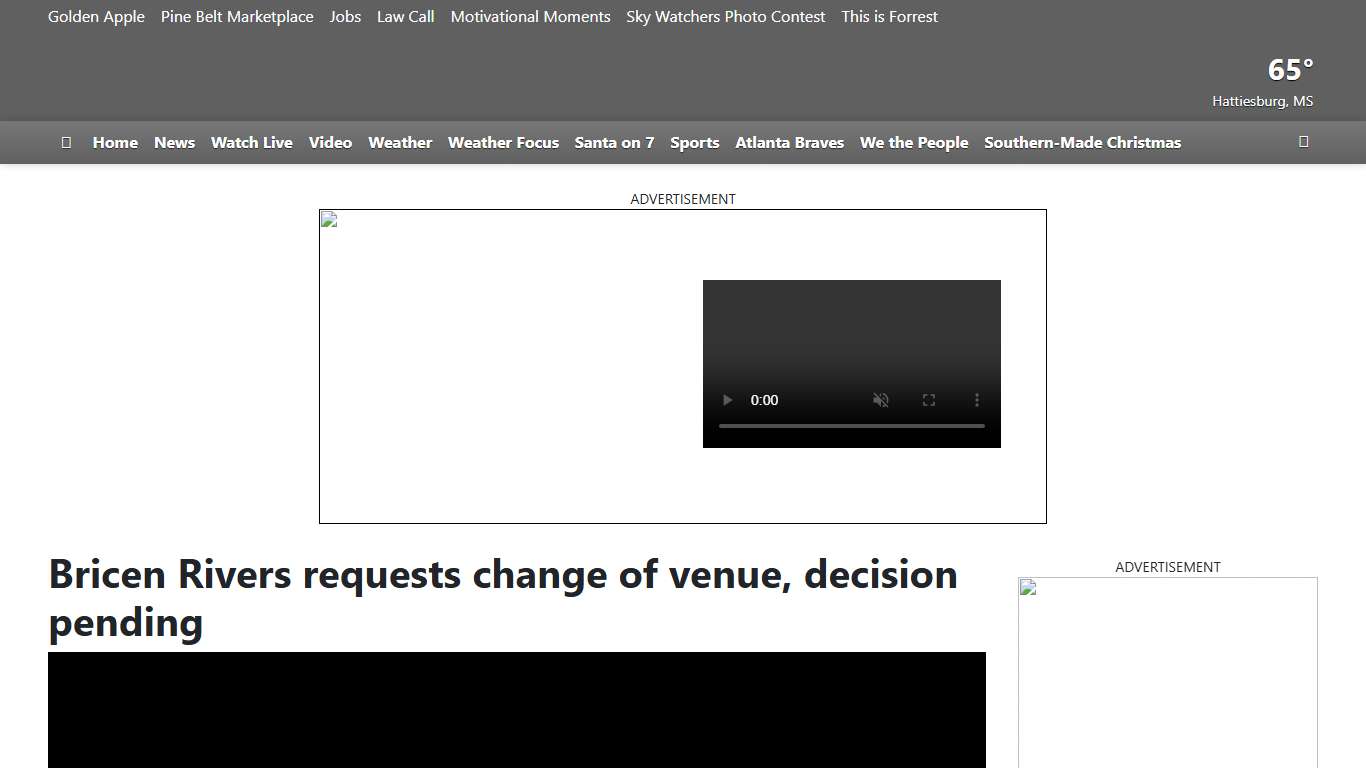Open the hamburger menu on the navbar

pos(66,142)
